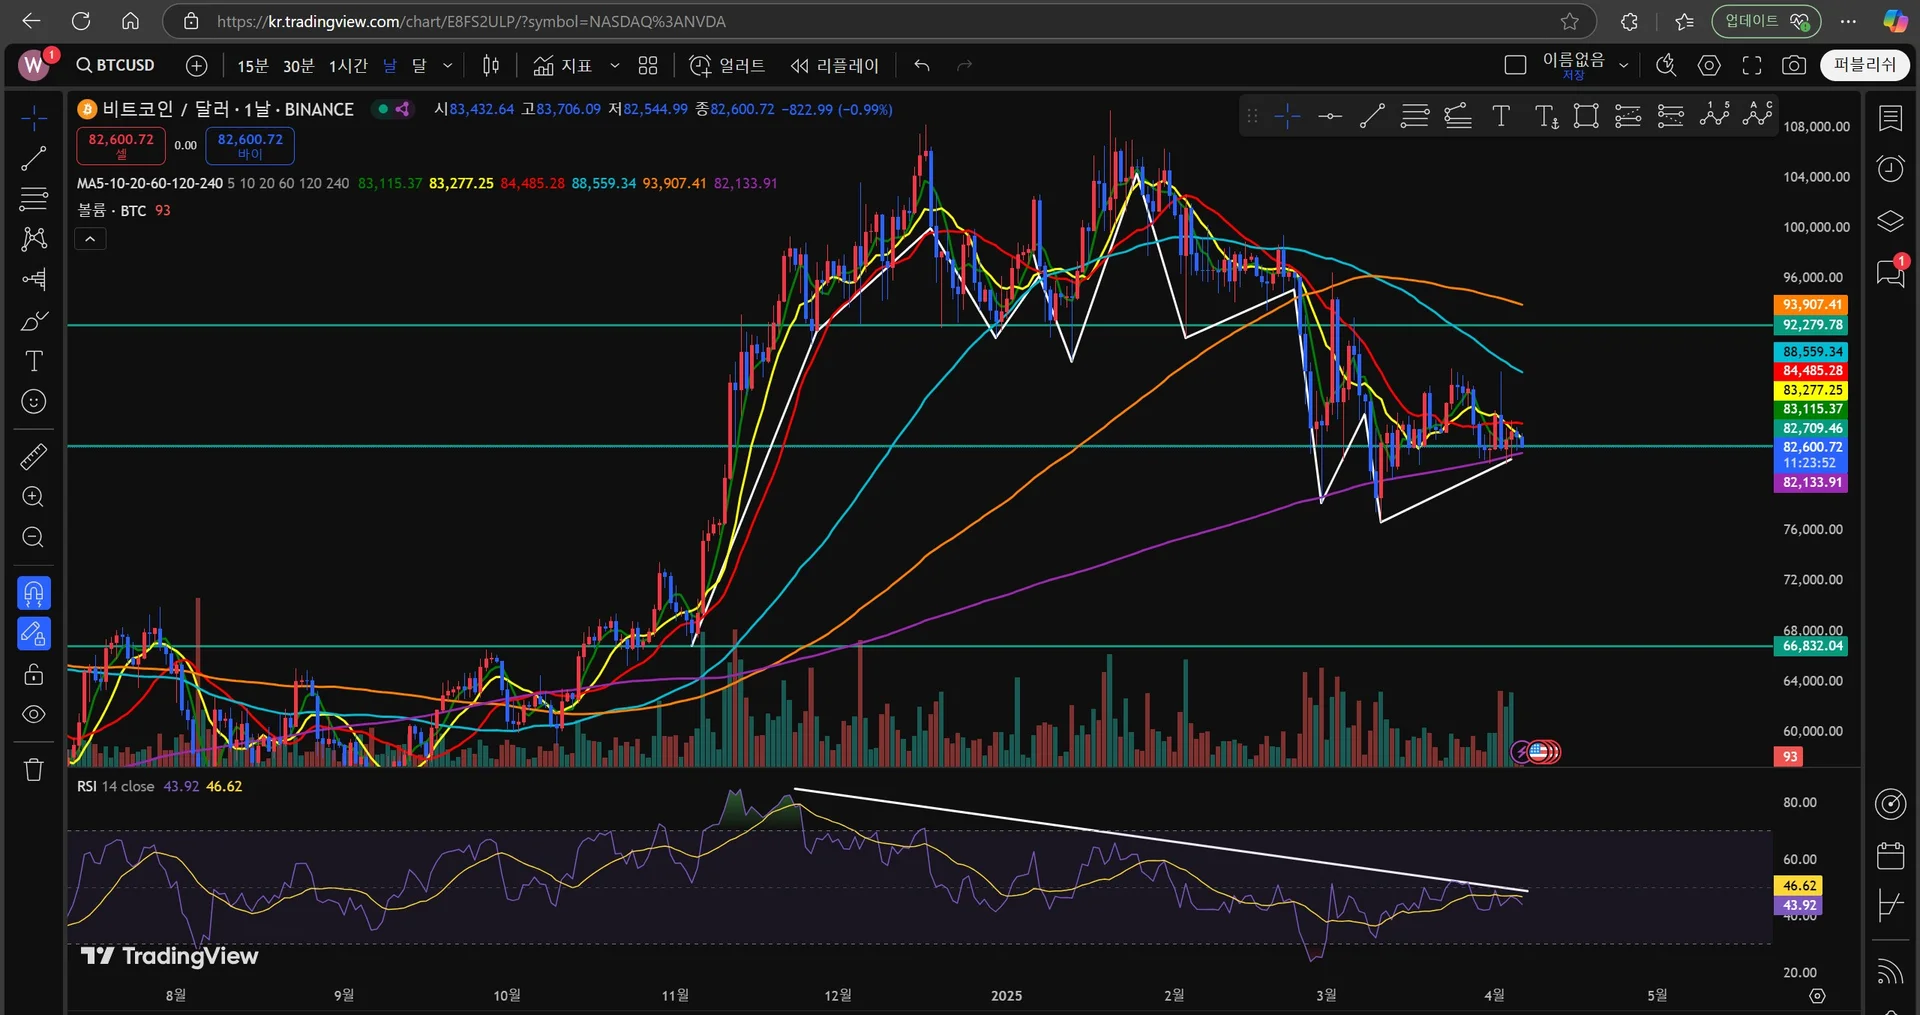Open the layout name dropdown arrow
The width and height of the screenshot is (1920, 1015).
tap(1624, 66)
